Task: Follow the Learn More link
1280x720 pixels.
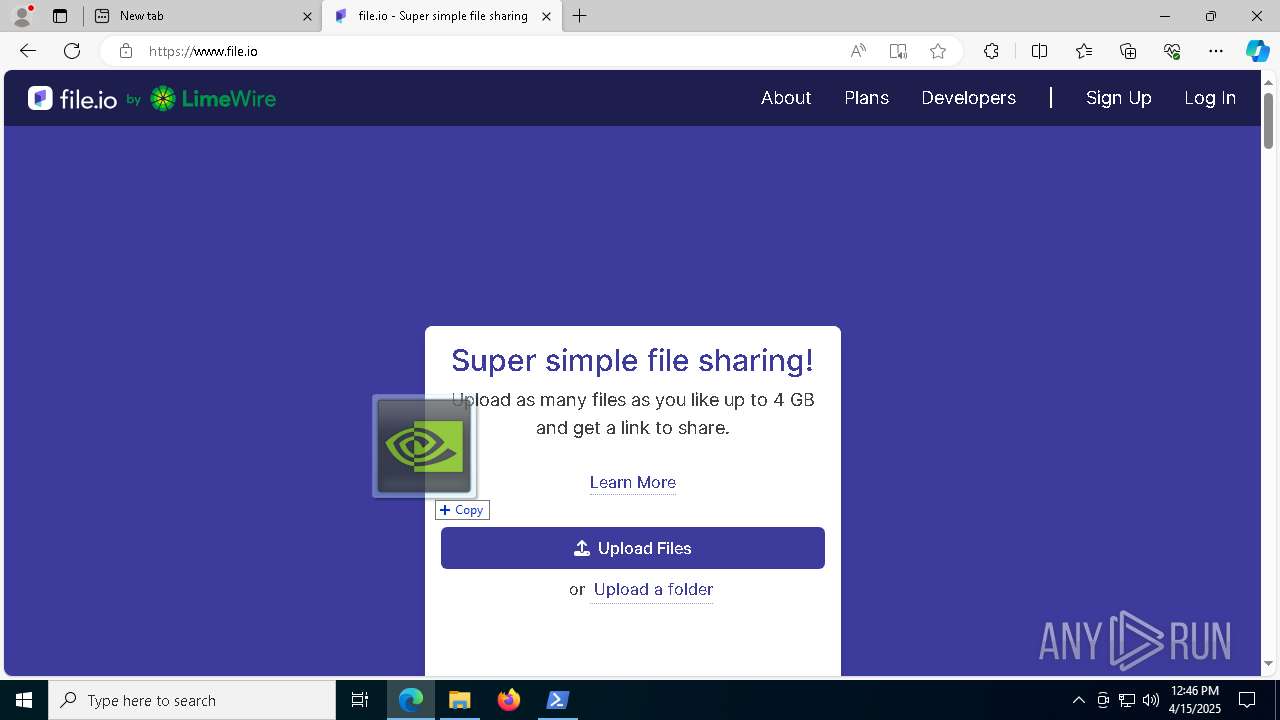Action: [x=633, y=482]
